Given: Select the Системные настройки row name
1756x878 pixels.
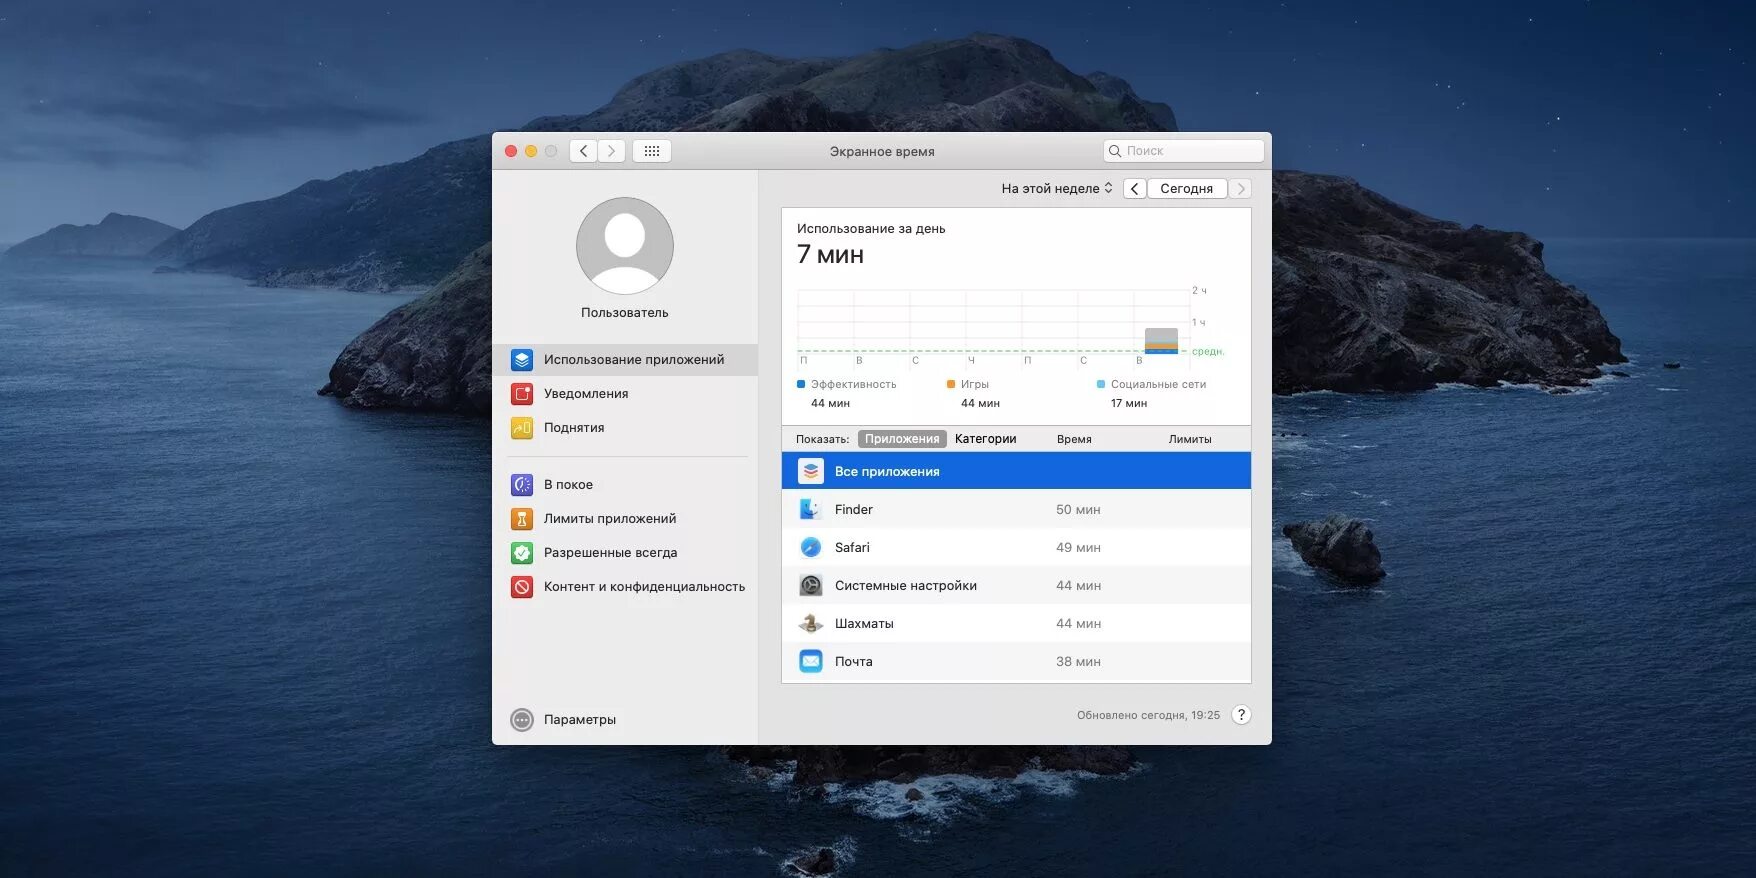Looking at the screenshot, I should pyautogui.click(x=906, y=586).
